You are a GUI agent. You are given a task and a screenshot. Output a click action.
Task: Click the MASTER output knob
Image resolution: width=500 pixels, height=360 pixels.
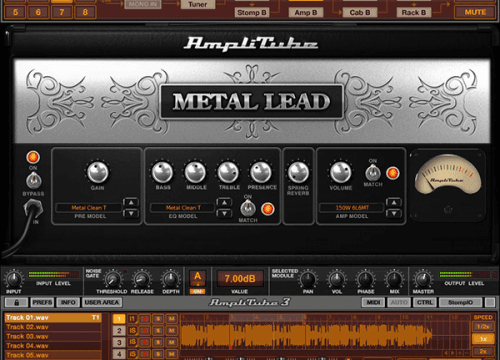(x=423, y=279)
